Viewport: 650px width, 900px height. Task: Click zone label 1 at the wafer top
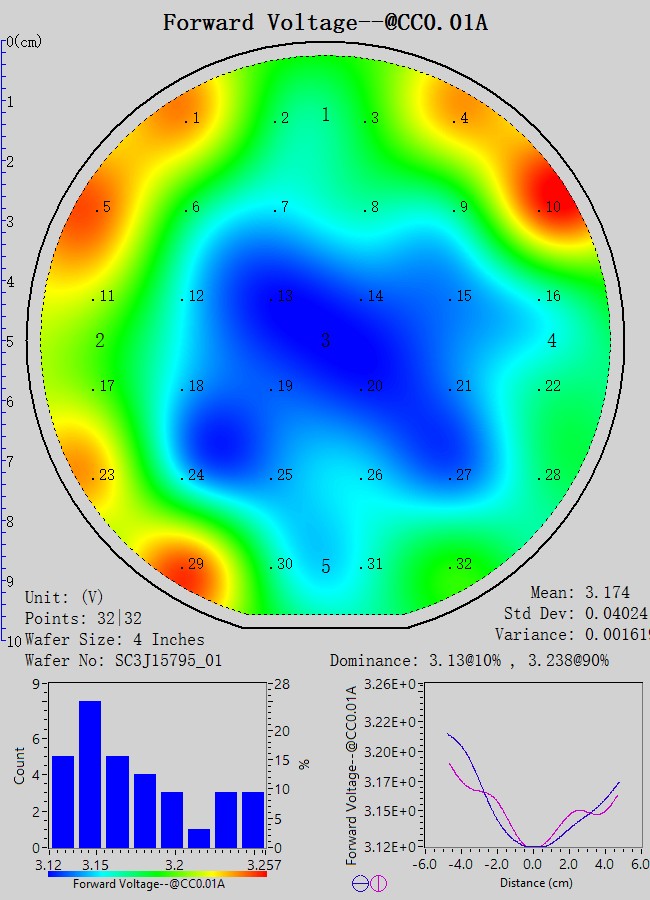pyautogui.click(x=325, y=115)
